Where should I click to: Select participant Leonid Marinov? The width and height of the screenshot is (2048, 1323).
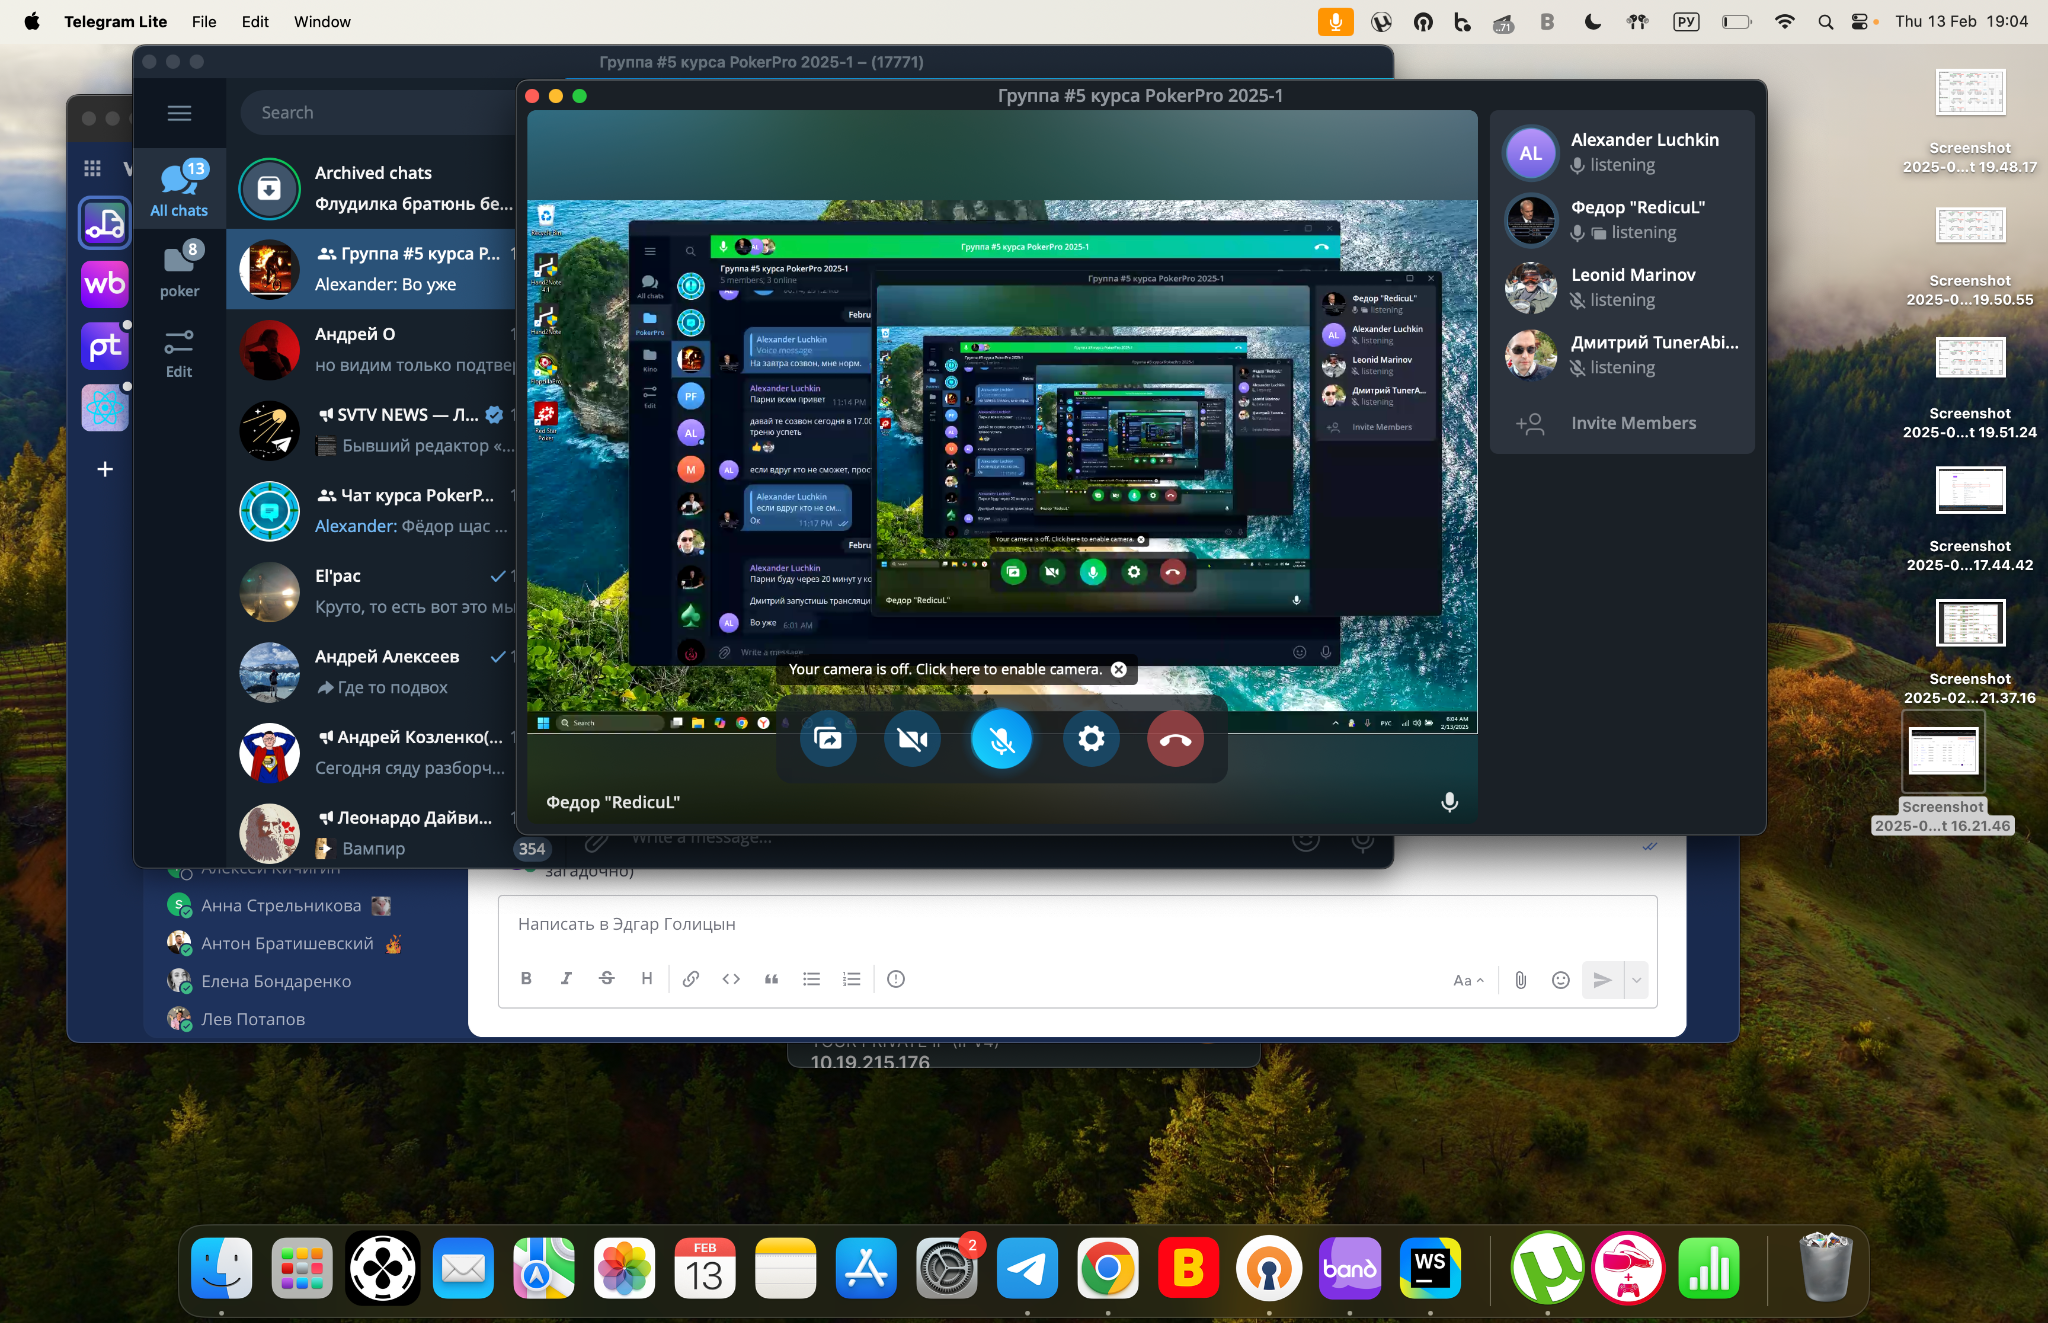(1622, 287)
